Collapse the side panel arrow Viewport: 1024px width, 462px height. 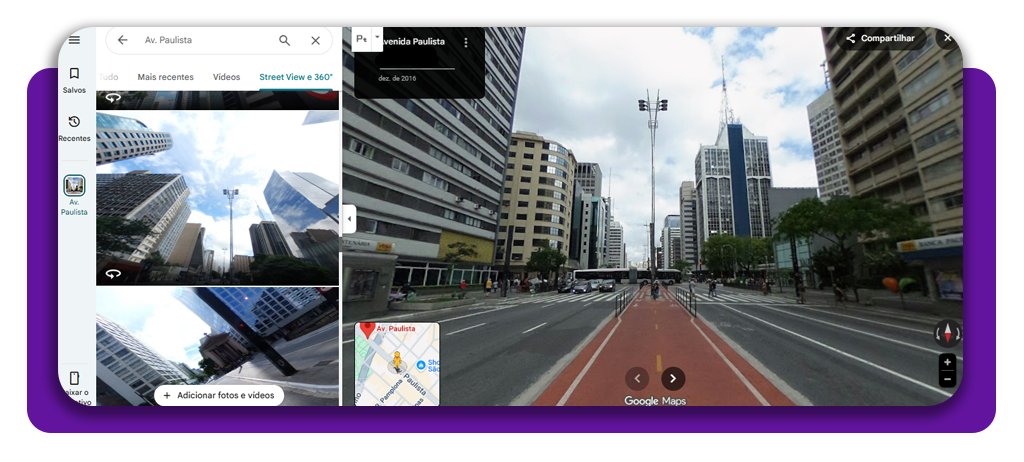coord(349,220)
